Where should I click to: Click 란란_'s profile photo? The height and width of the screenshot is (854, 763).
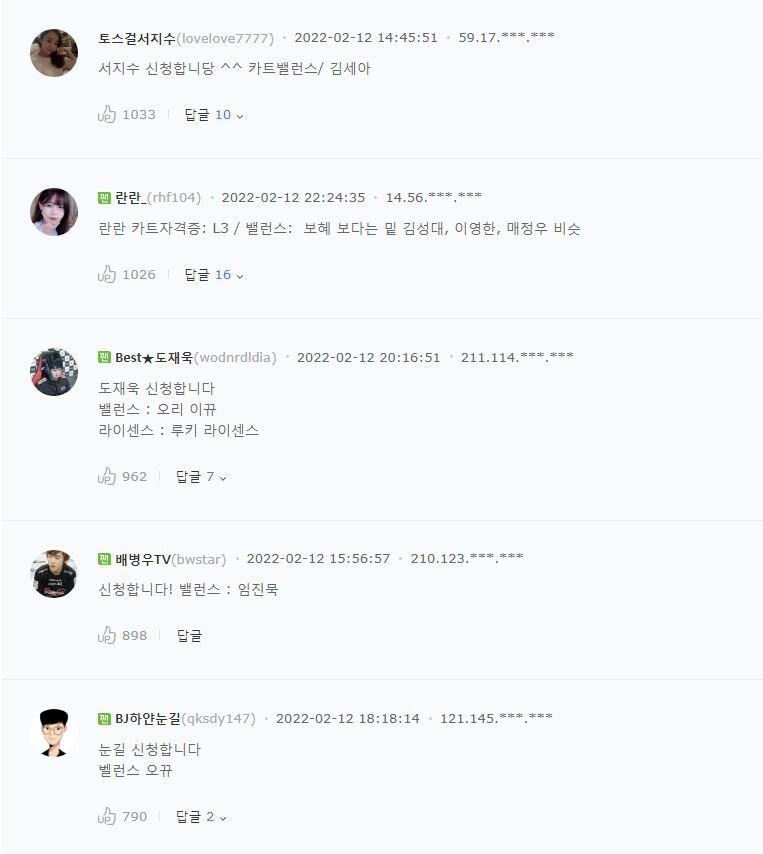point(54,212)
